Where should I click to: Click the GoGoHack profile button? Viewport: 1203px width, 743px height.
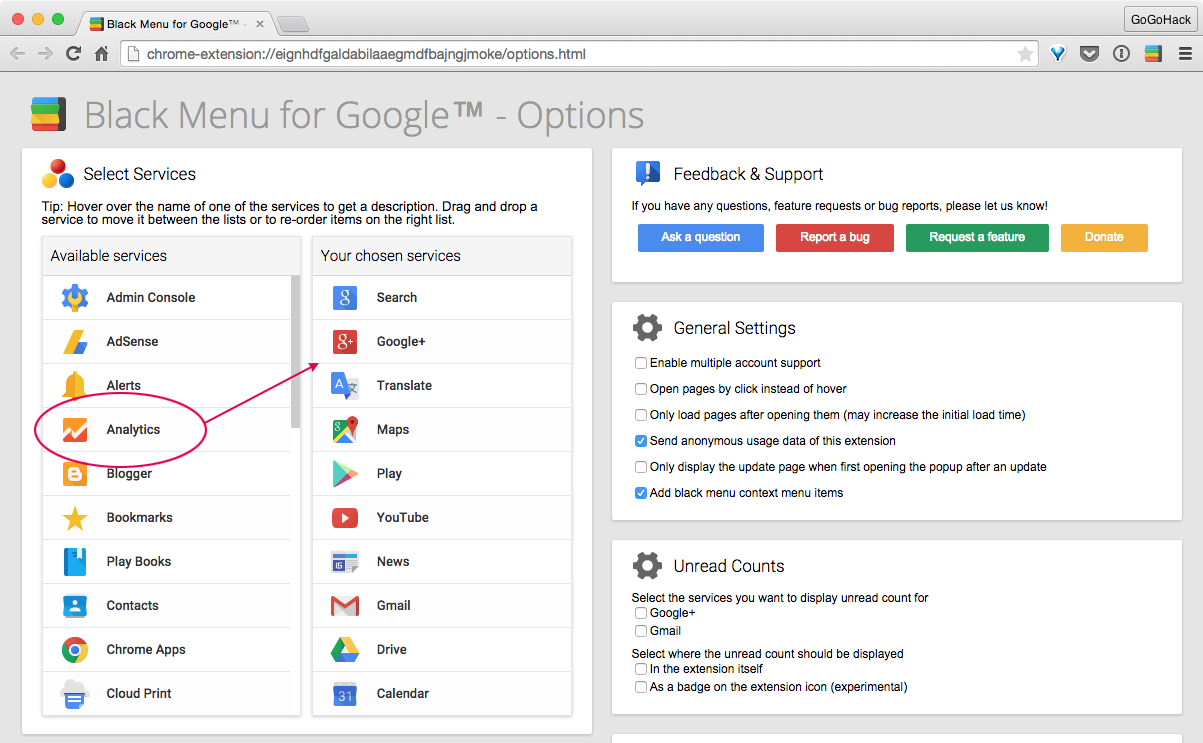coord(1160,19)
